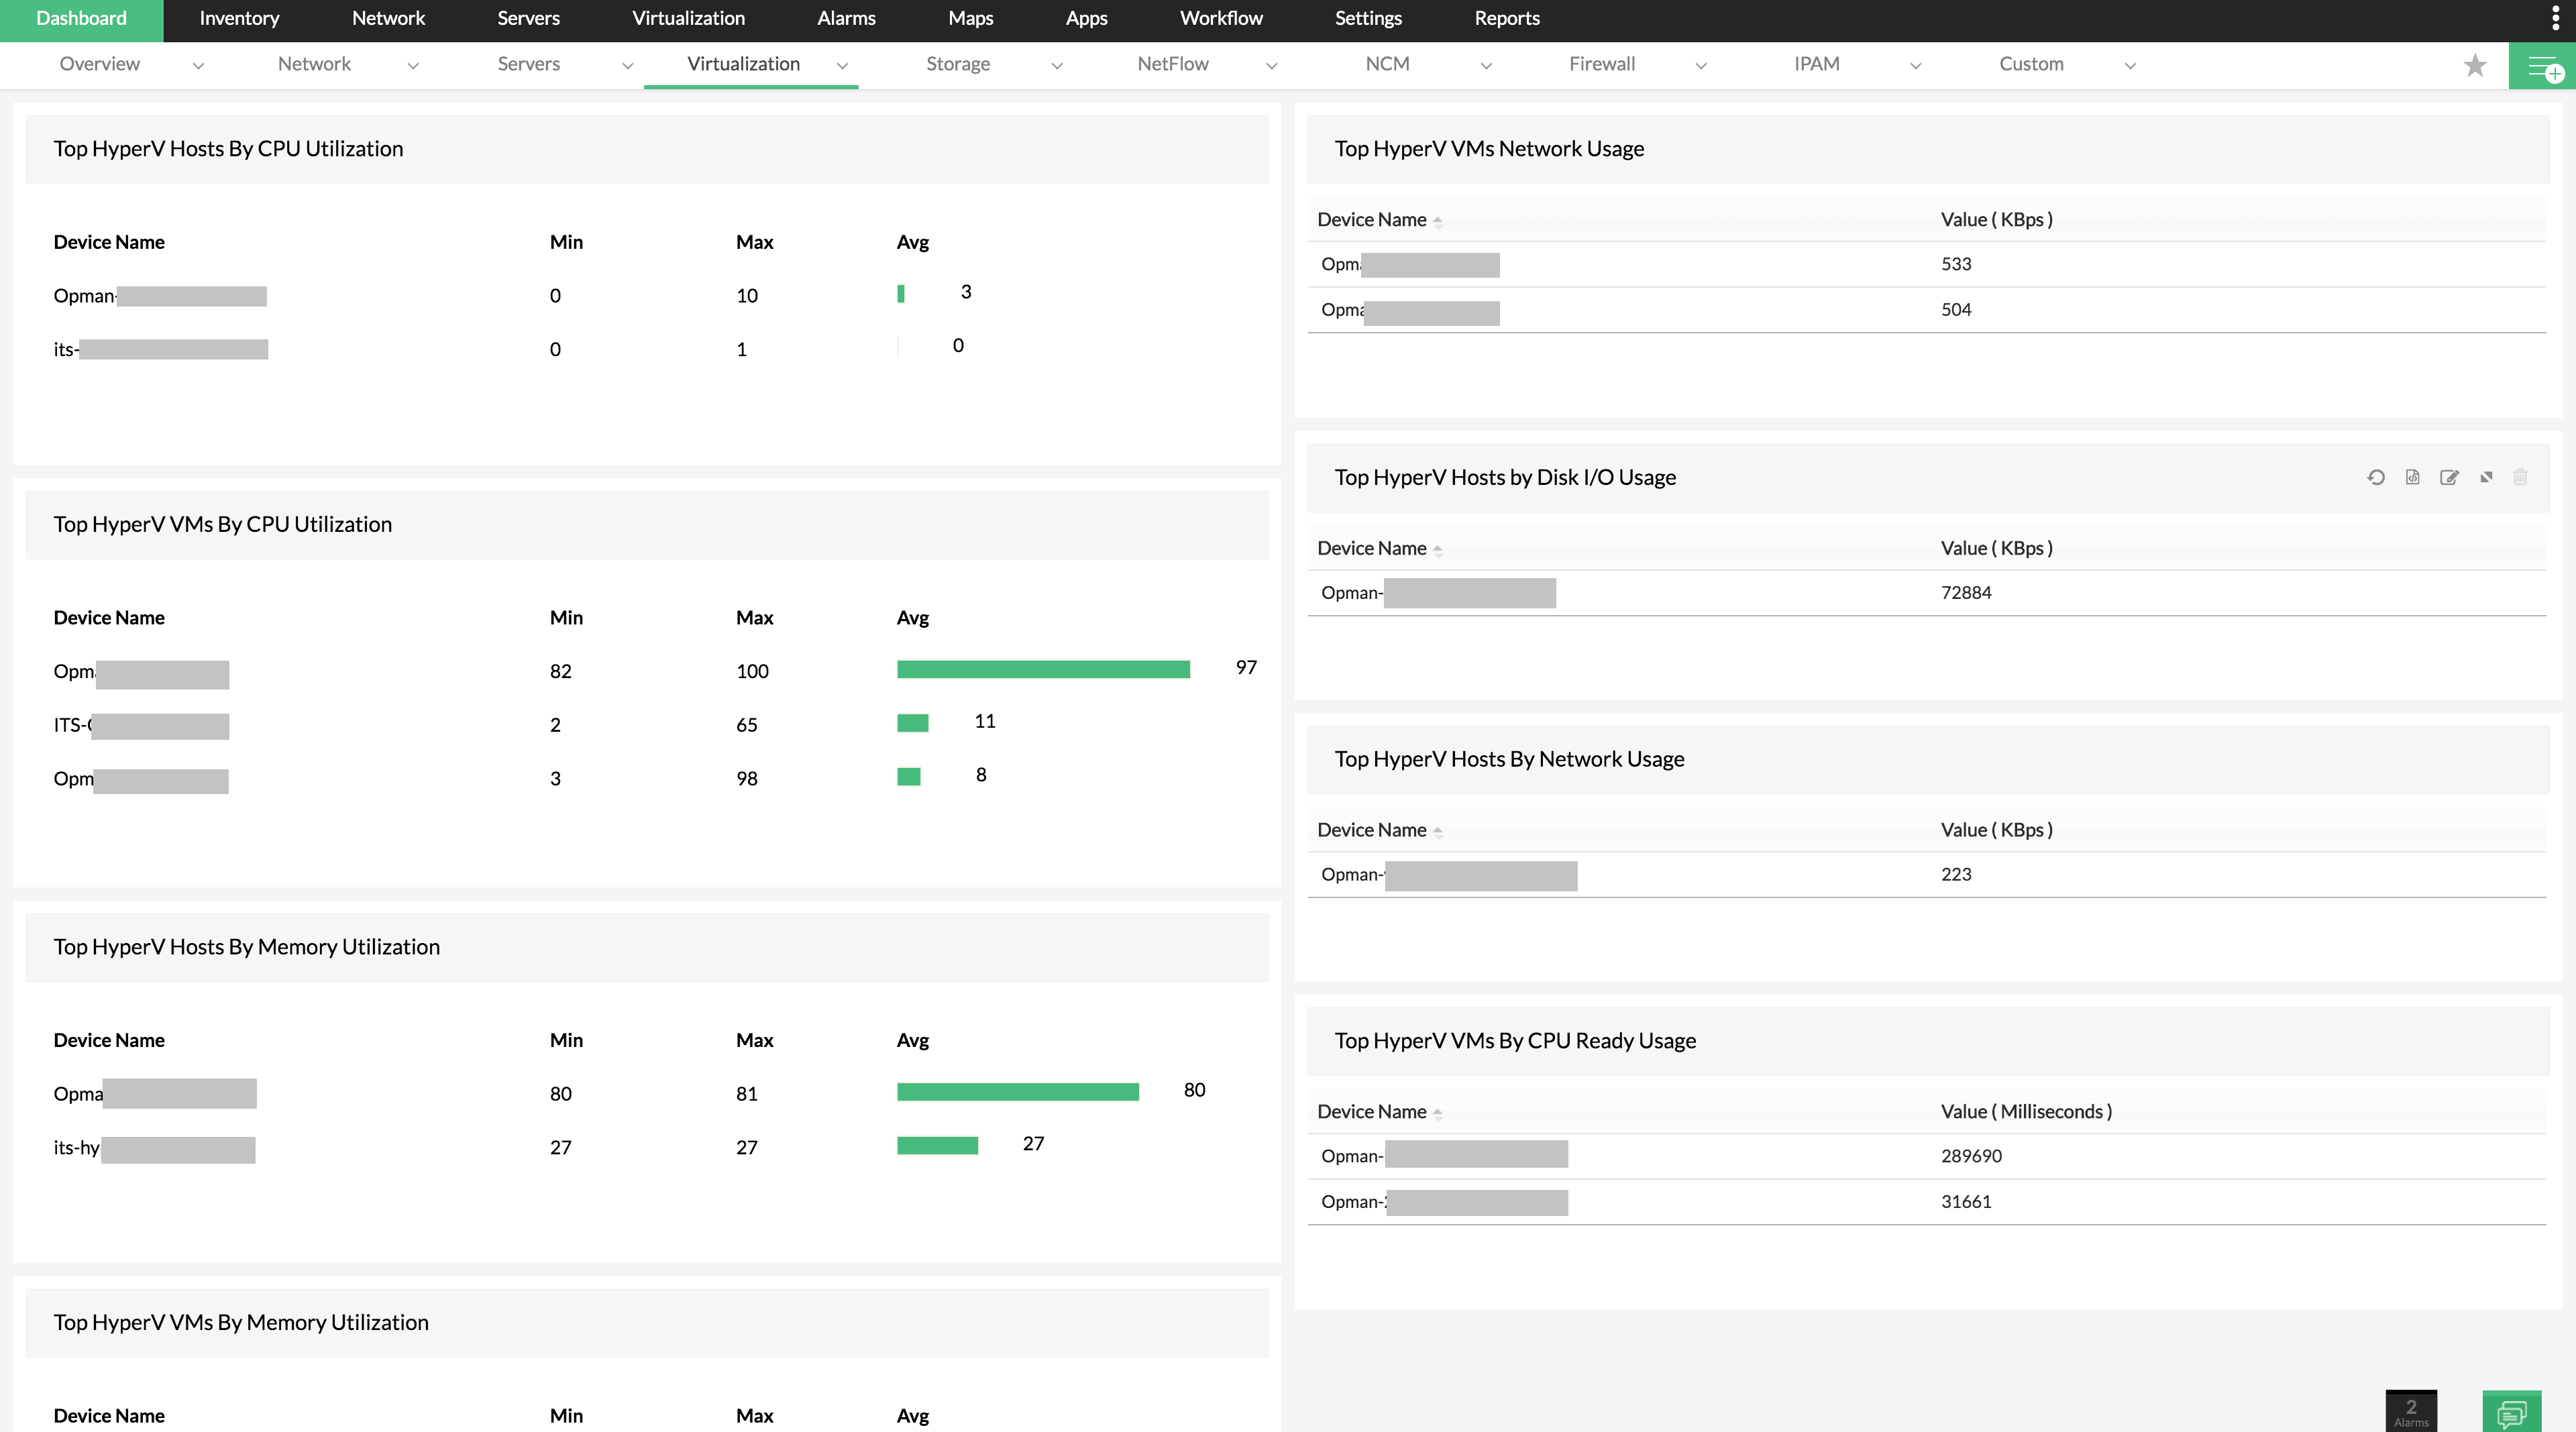Expand the Overview dashboard dropdown chevron
Viewport: 2576px width, 1432px height.
point(198,66)
